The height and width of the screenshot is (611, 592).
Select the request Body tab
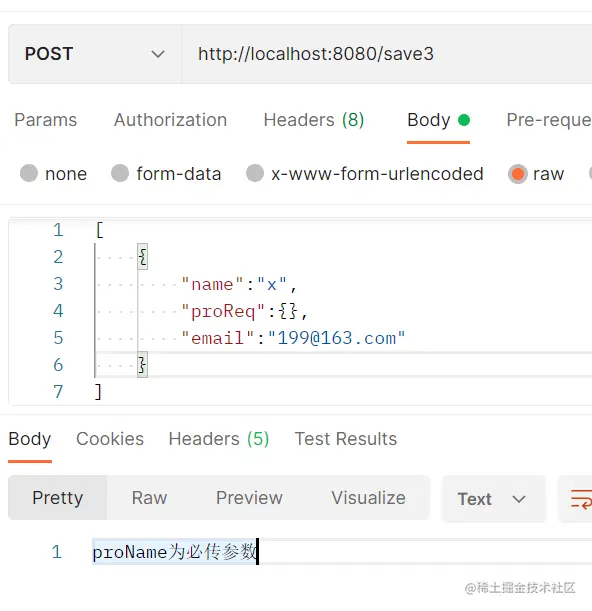438,120
